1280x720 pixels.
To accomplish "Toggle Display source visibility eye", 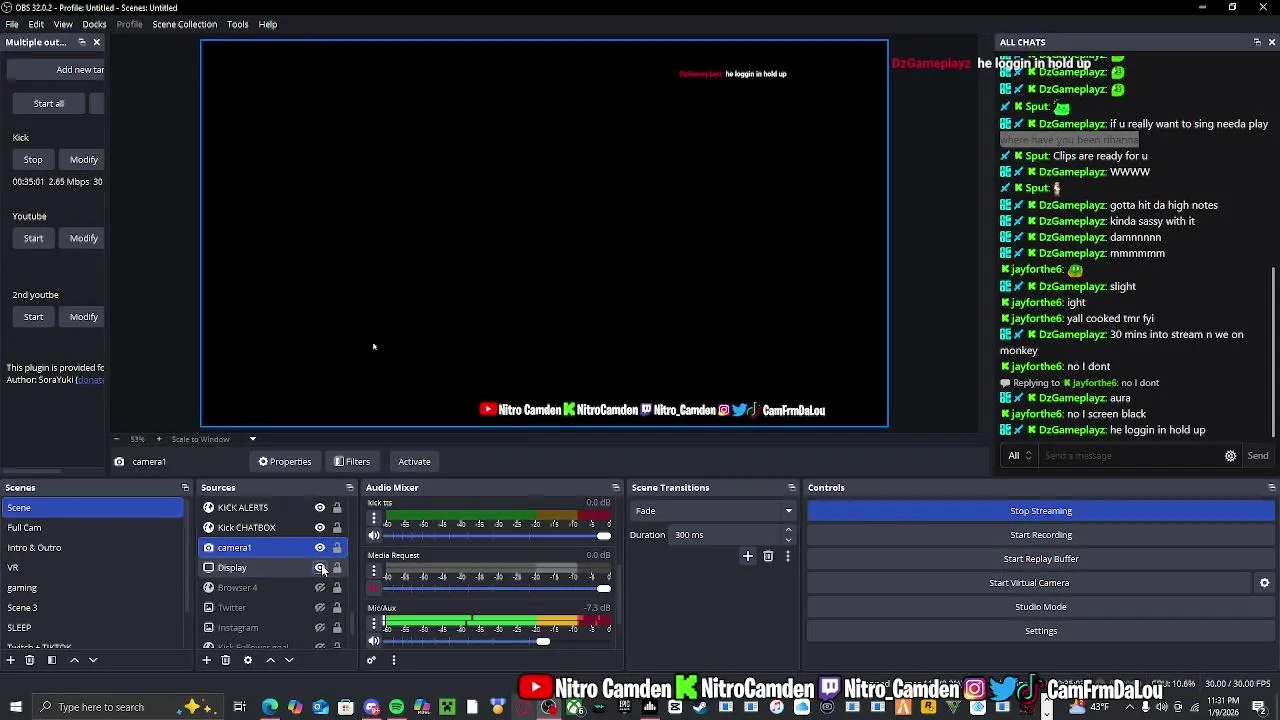I will coord(320,568).
